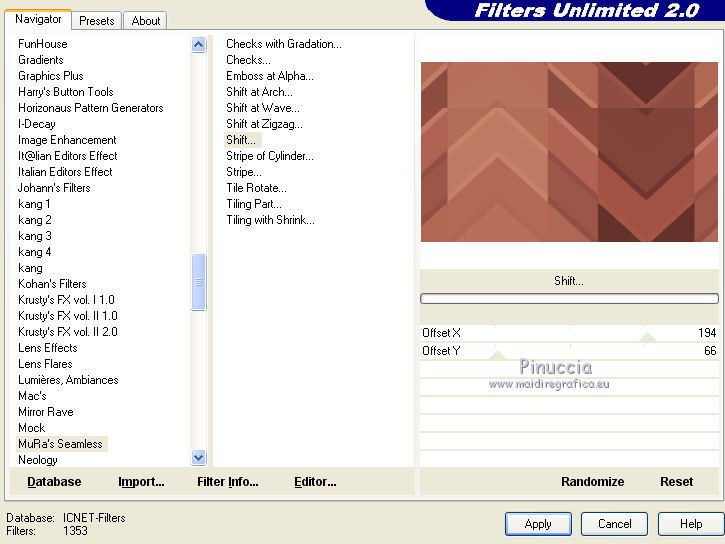
Task: Choose Checks with Gradation... filter
Action: (x=284, y=44)
